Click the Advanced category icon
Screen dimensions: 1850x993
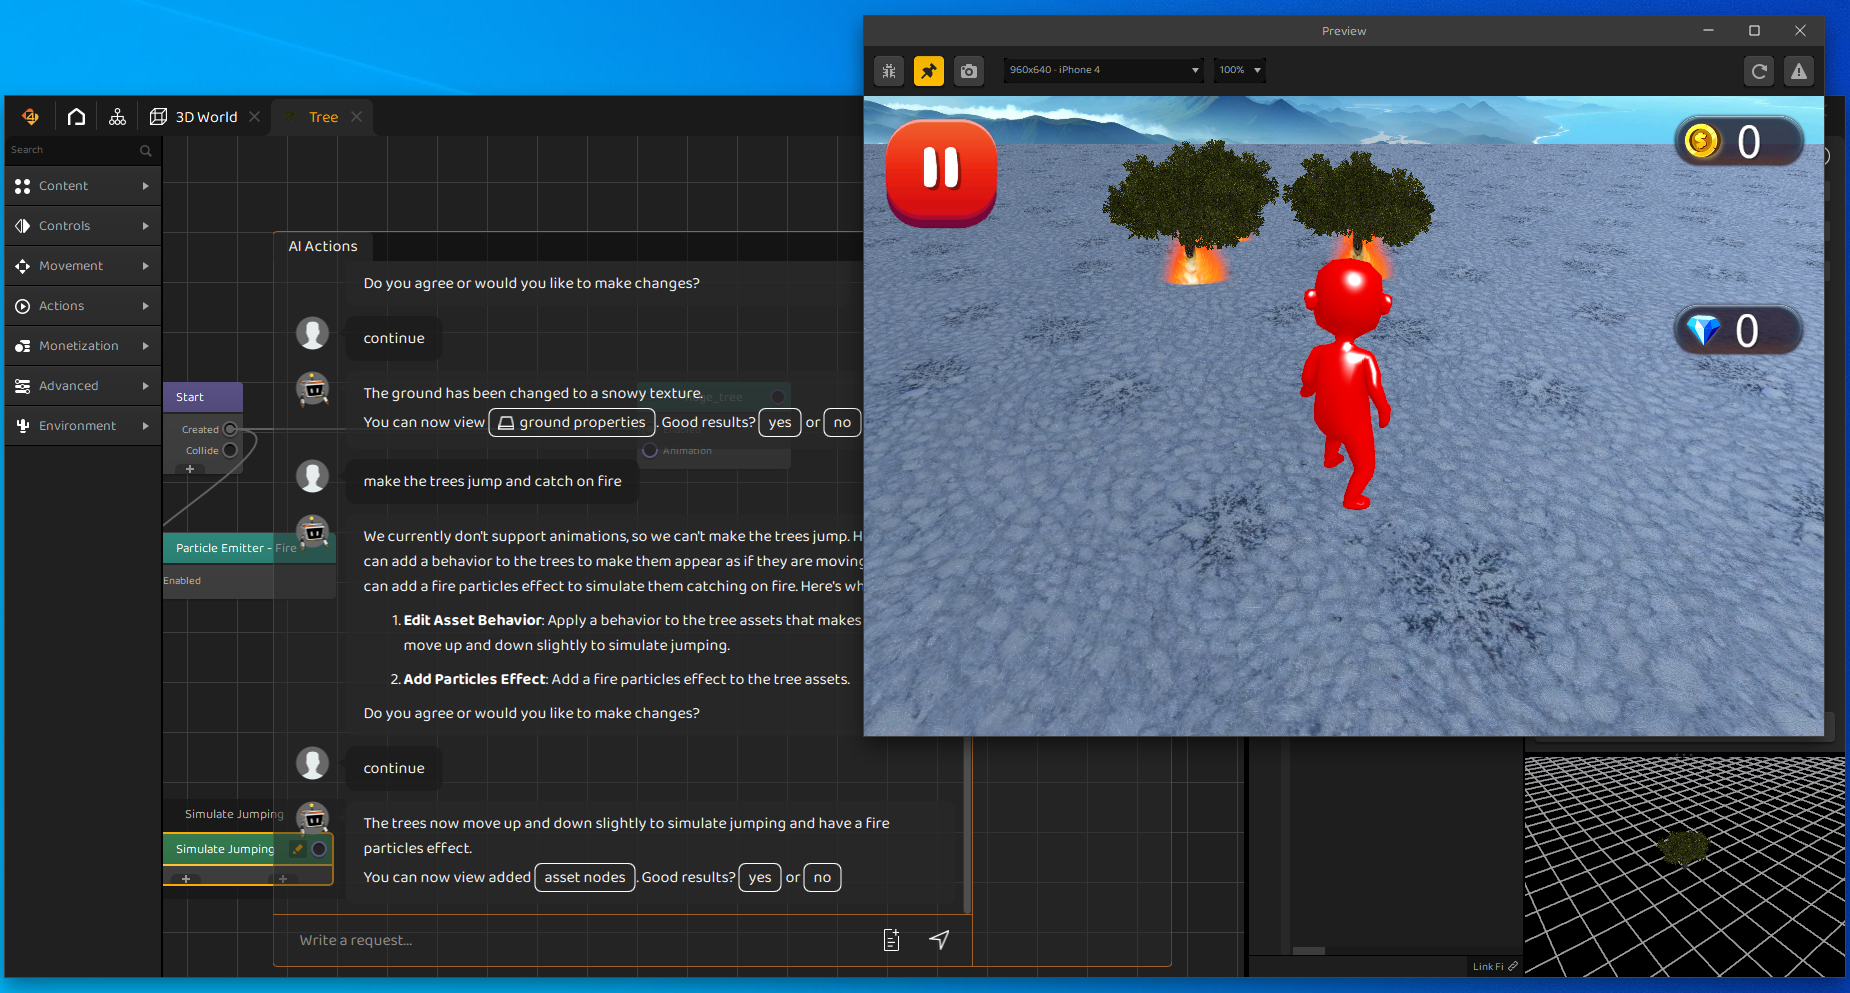pyautogui.click(x=23, y=386)
